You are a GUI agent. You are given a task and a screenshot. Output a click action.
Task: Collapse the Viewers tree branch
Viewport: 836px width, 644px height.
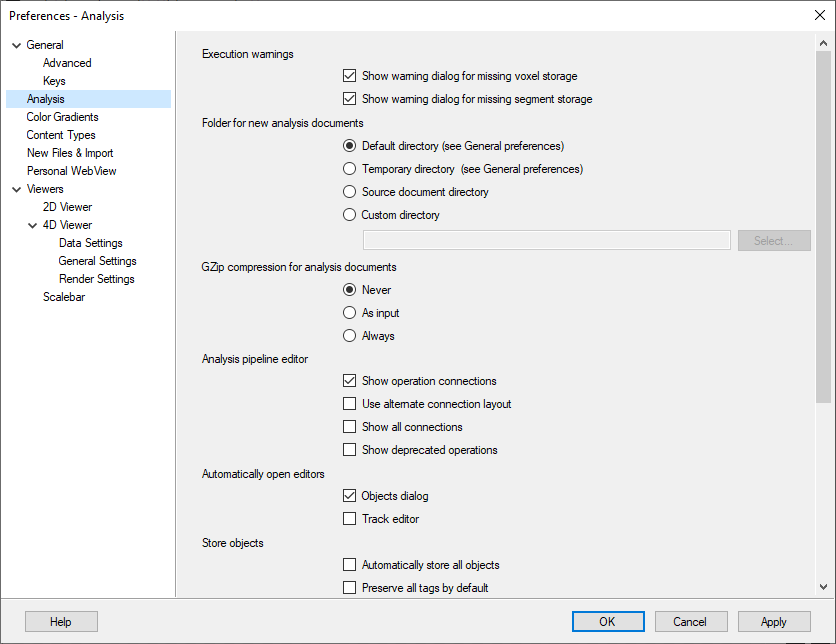coord(16,188)
